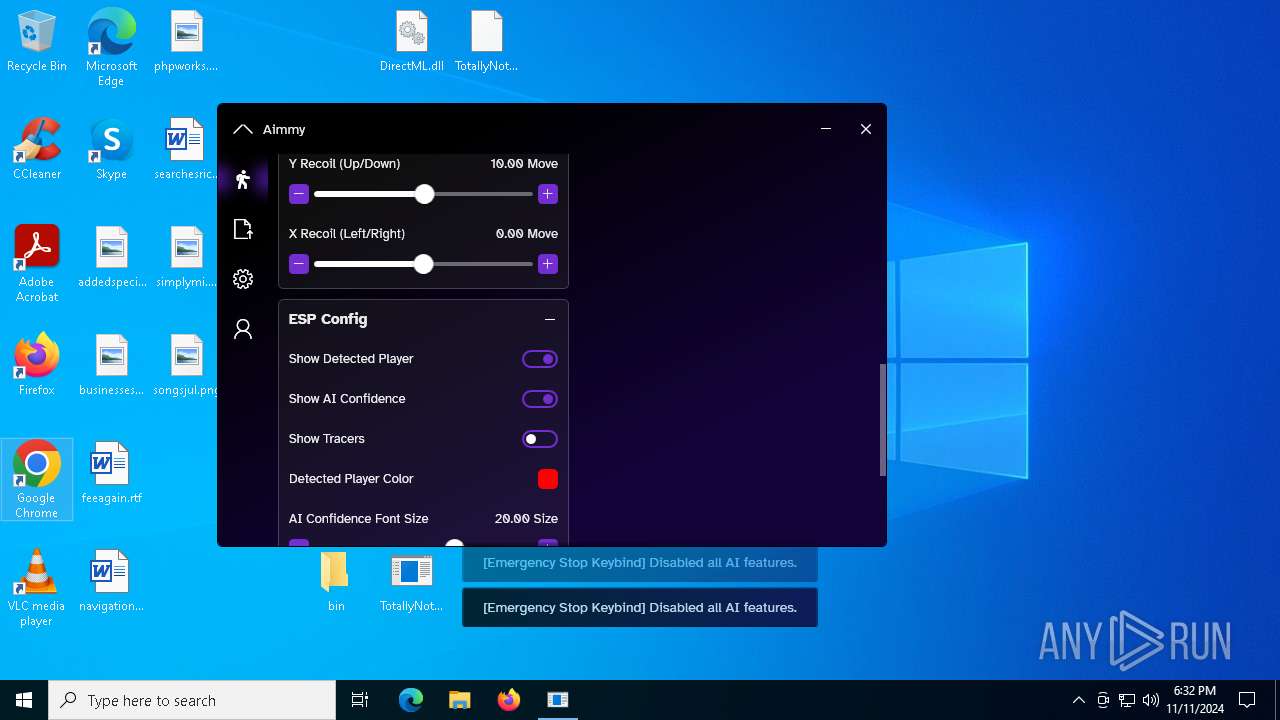1280x720 pixels.
Task: Increase Y Recoil with the plus button
Action: 547,194
